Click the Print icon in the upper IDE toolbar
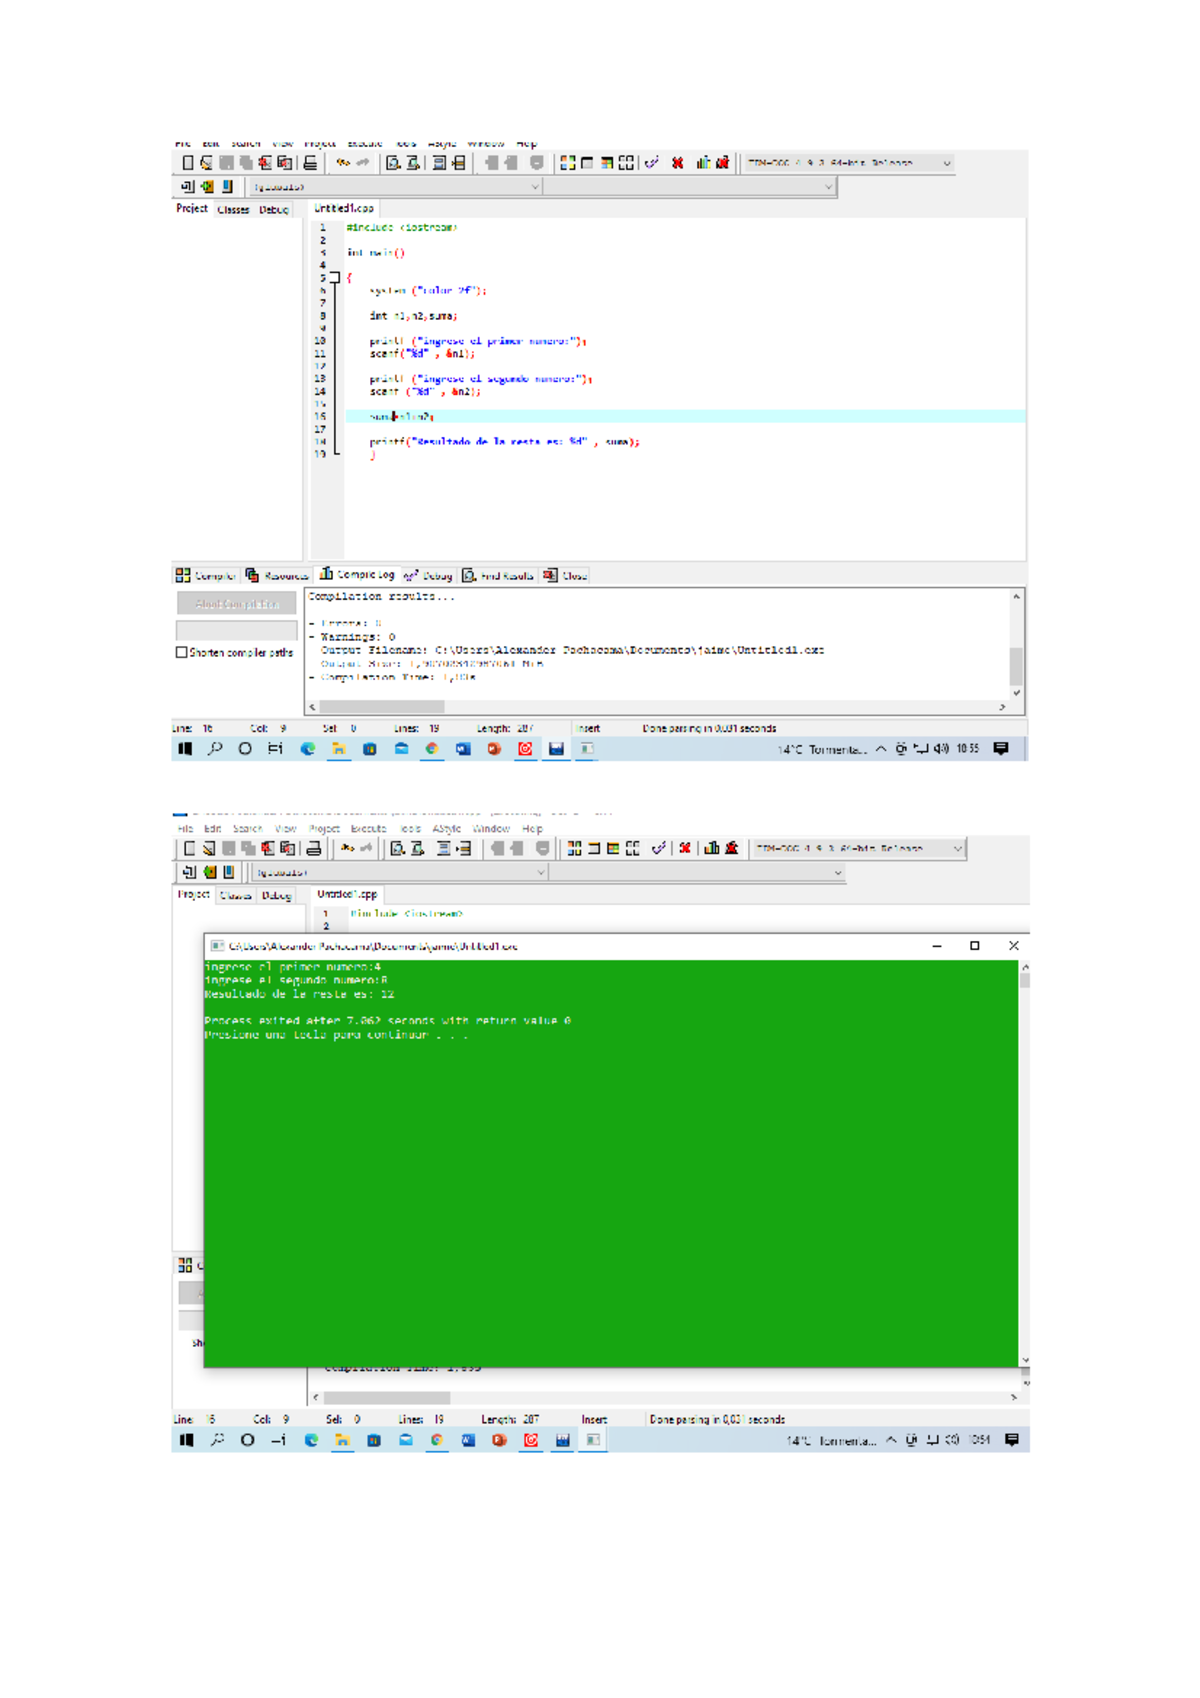 (x=311, y=163)
